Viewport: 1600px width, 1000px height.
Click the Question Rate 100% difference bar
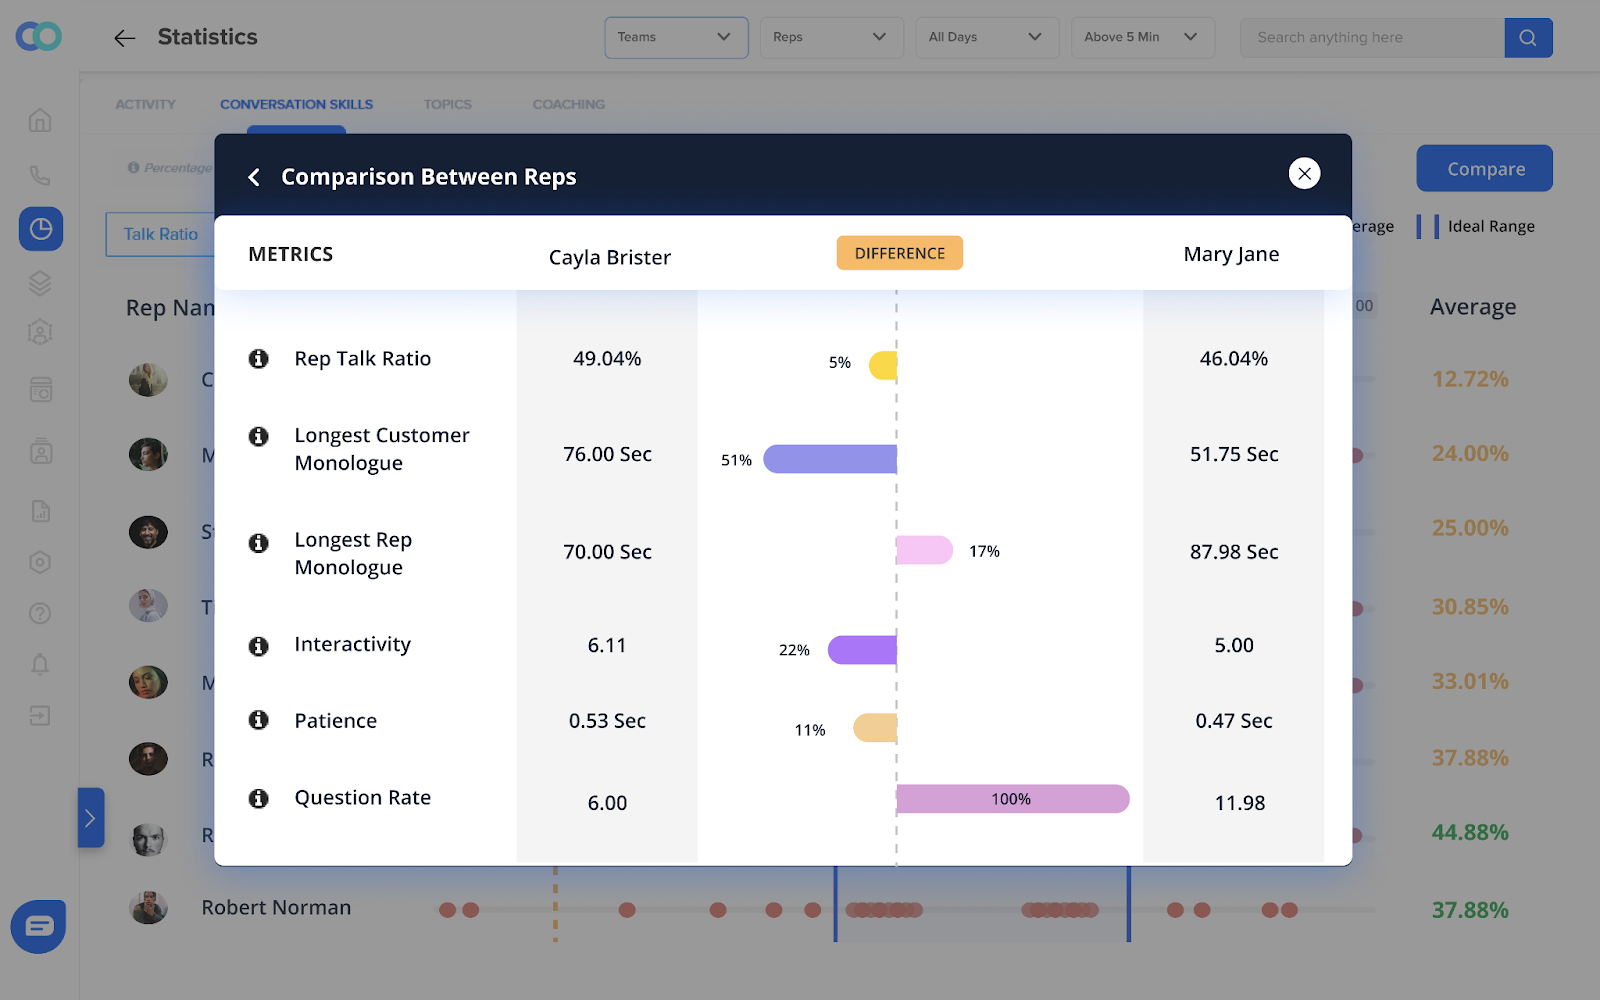[1012, 799]
